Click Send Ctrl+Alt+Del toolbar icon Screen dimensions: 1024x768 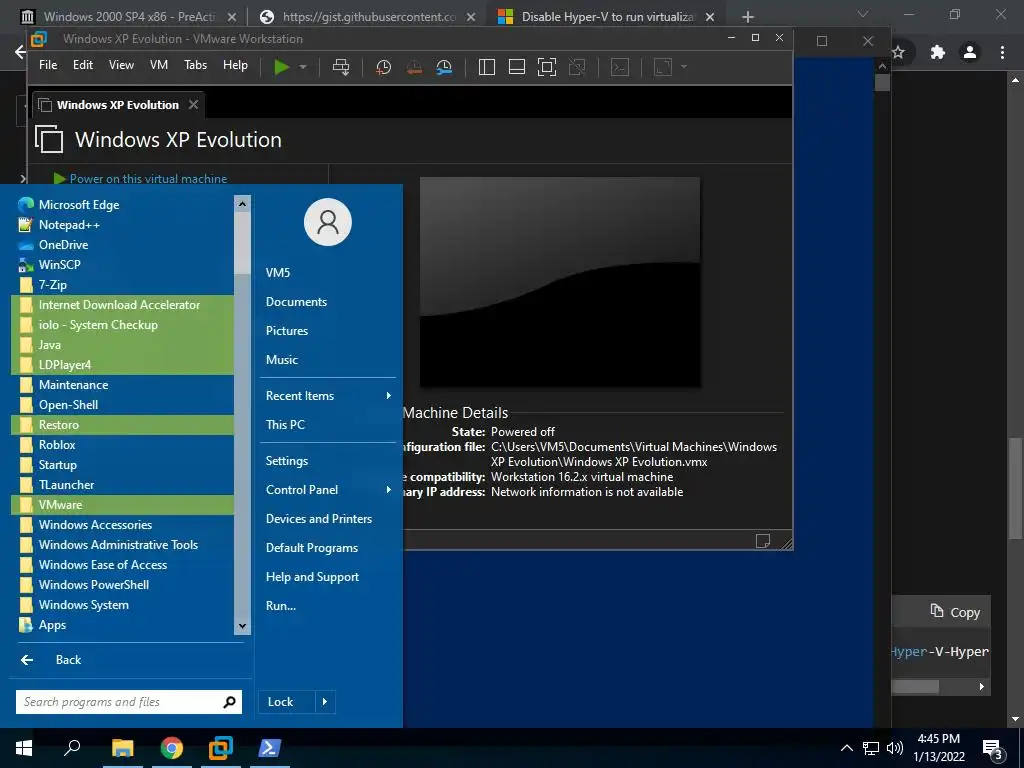pyautogui.click(x=341, y=67)
